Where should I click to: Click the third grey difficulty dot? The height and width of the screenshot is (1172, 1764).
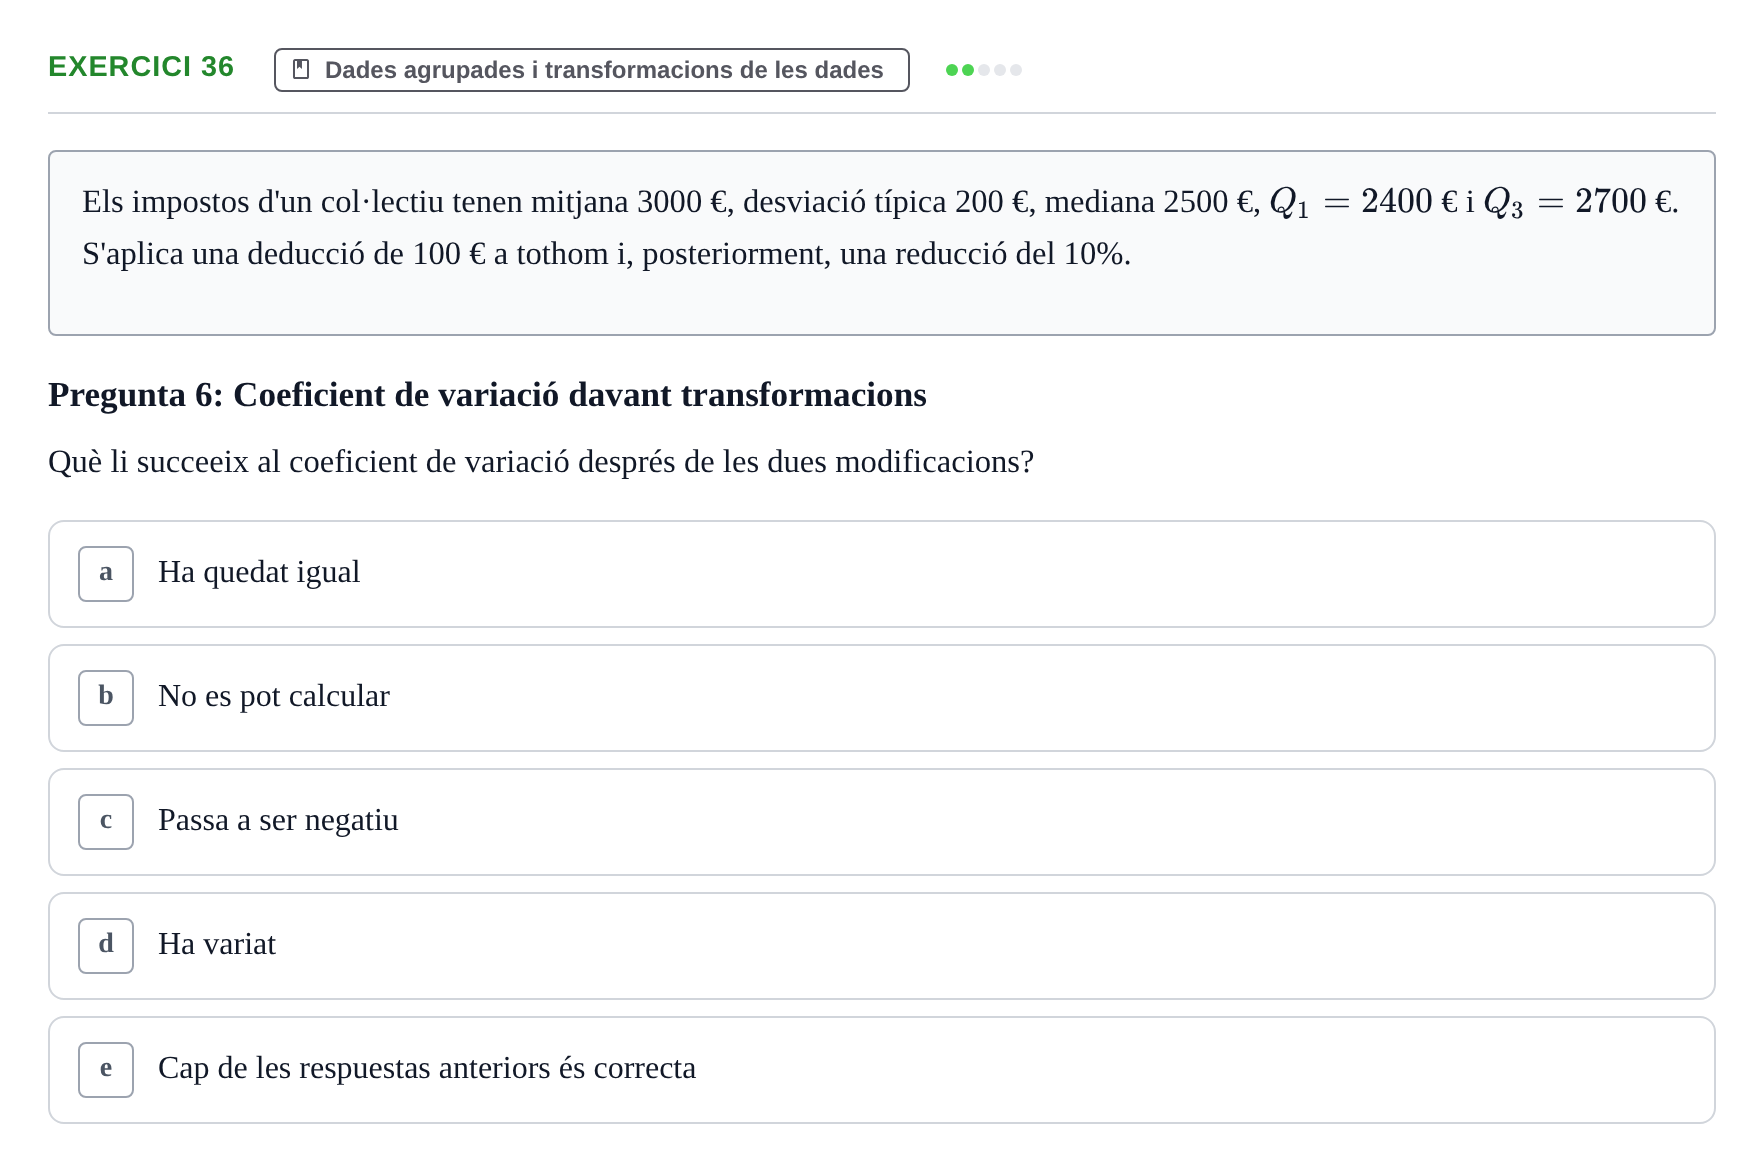(984, 70)
